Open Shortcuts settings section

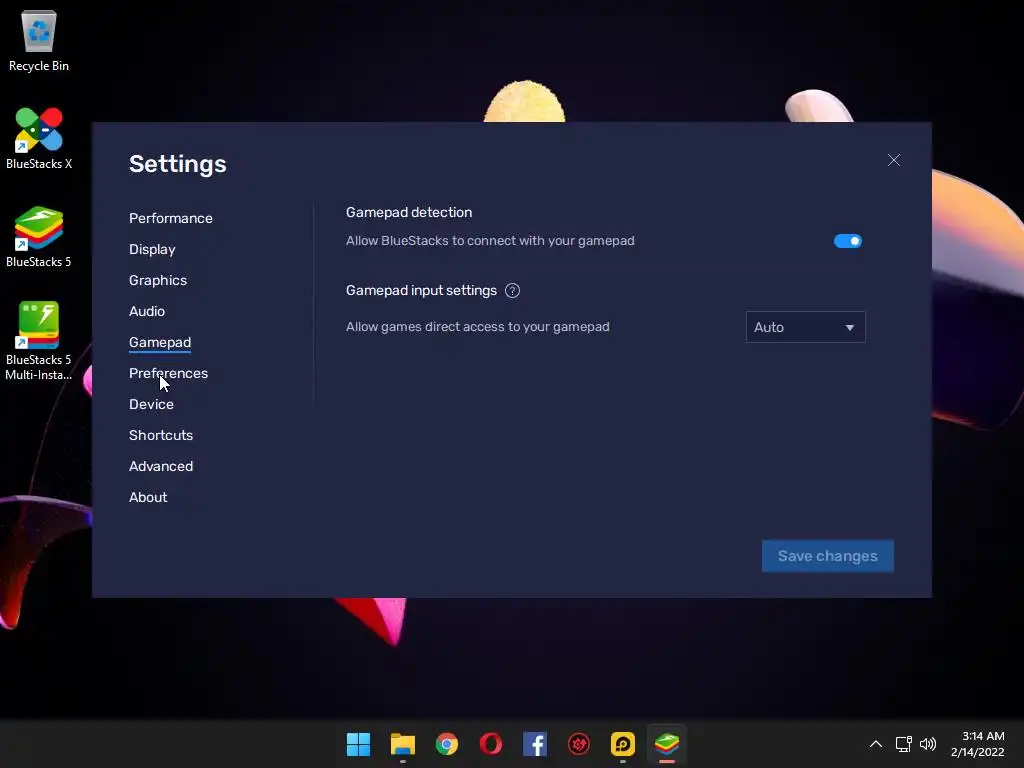click(161, 436)
